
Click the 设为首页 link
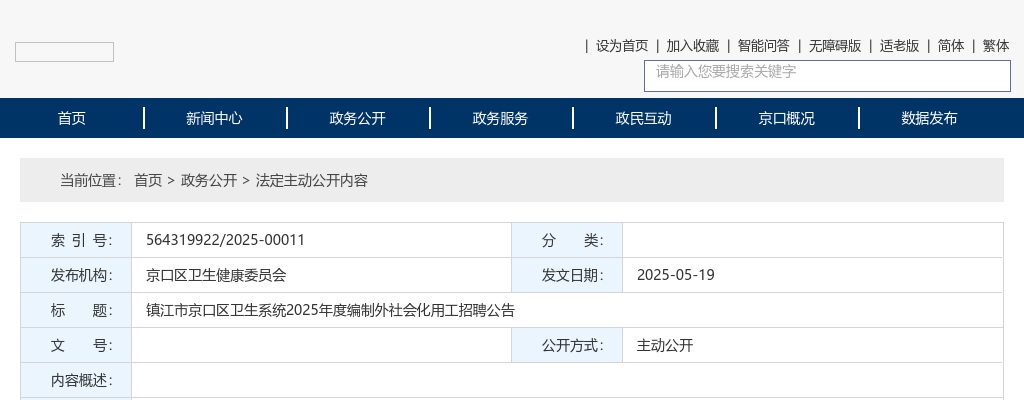click(x=622, y=46)
